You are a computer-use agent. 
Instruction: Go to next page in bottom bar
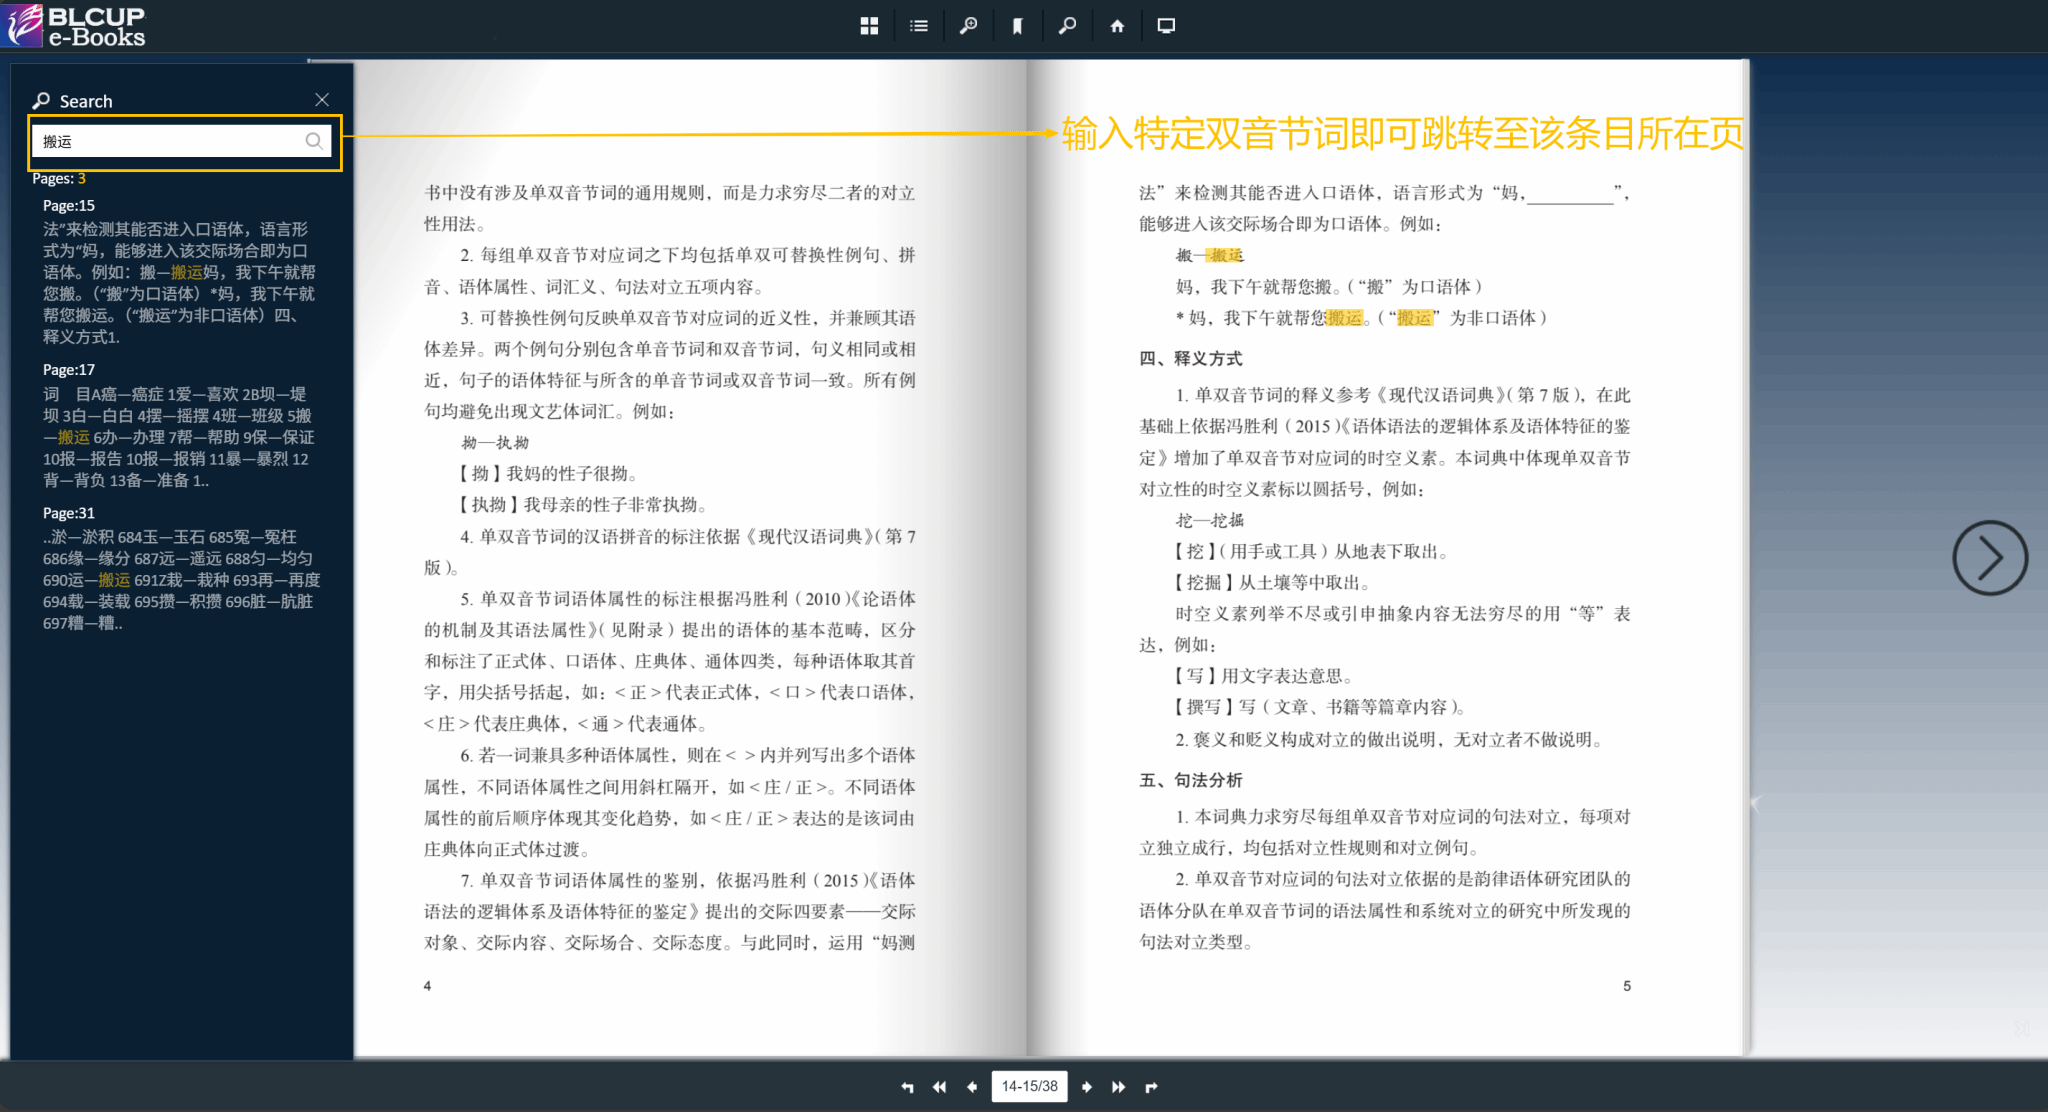(1087, 1087)
